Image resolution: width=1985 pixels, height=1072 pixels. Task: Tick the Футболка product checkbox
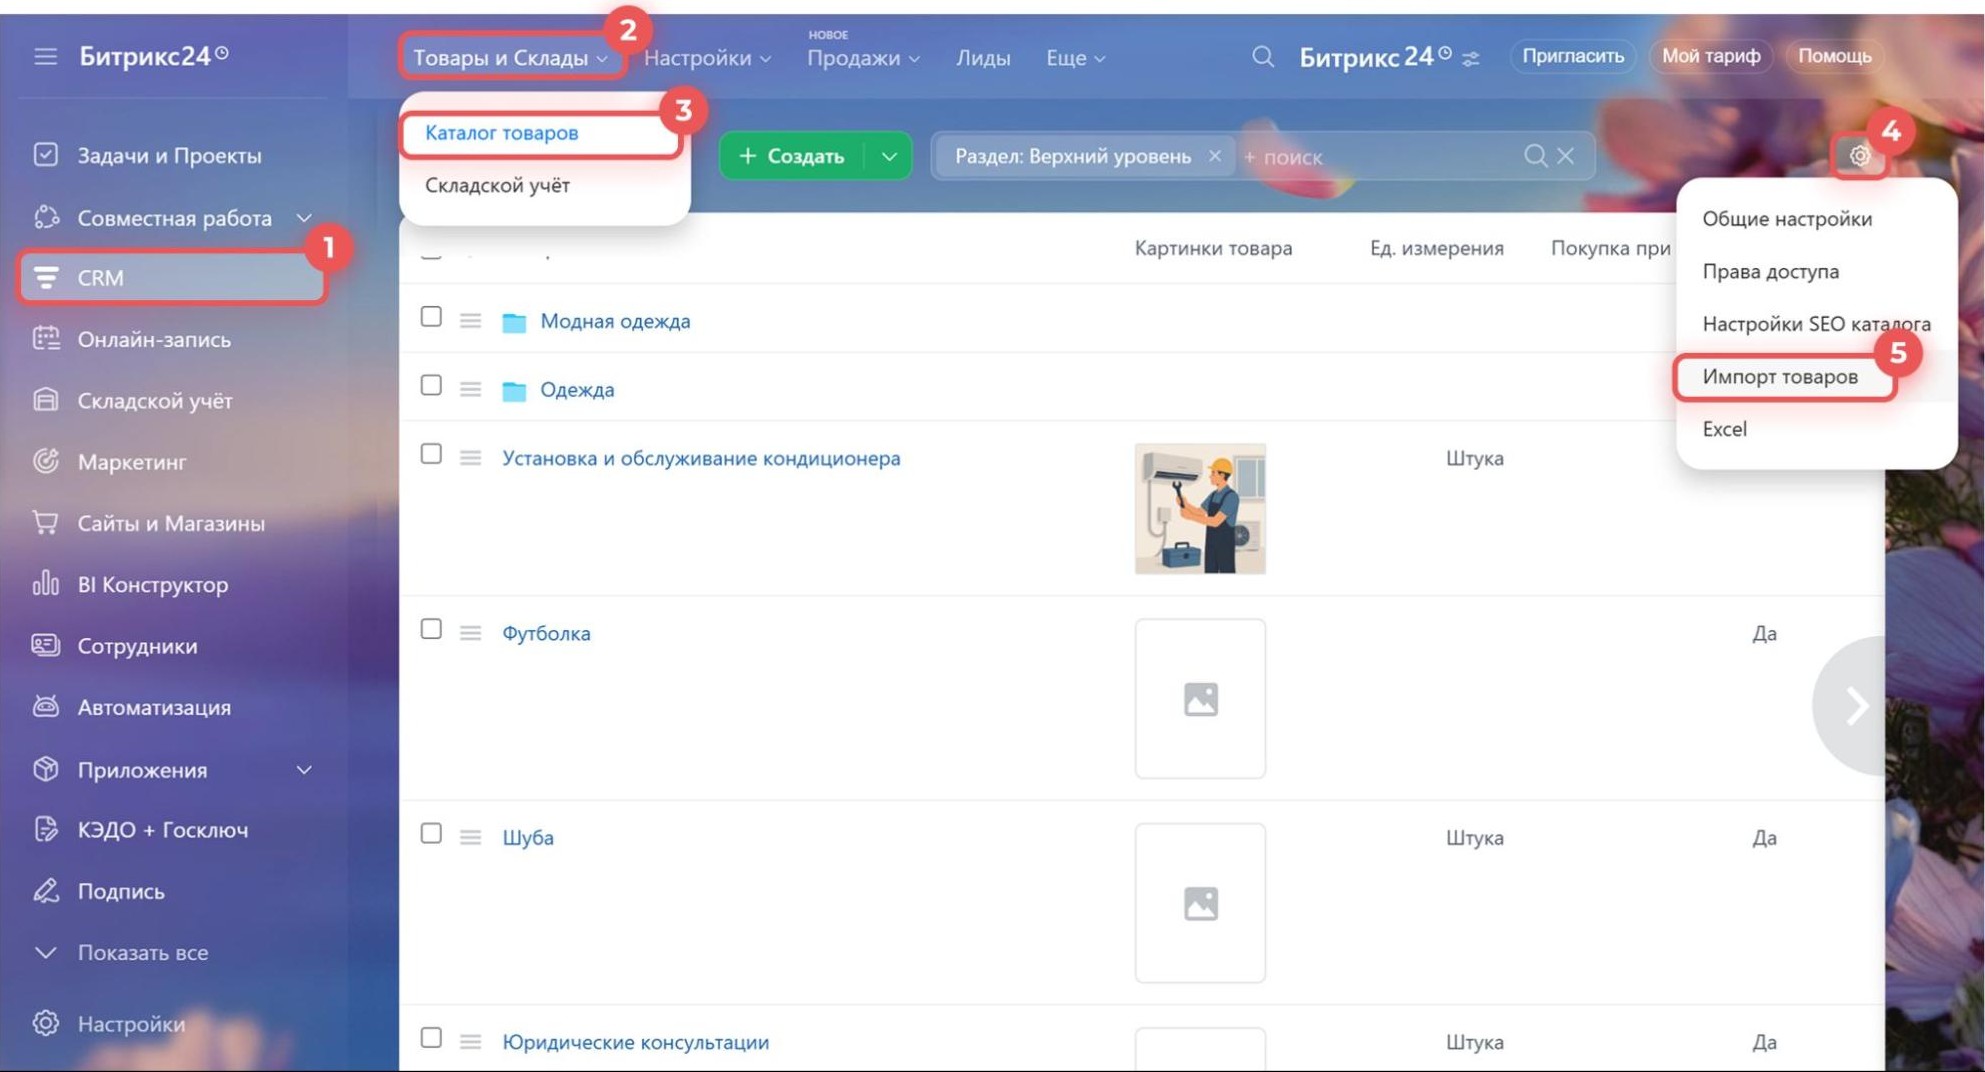tap(431, 629)
